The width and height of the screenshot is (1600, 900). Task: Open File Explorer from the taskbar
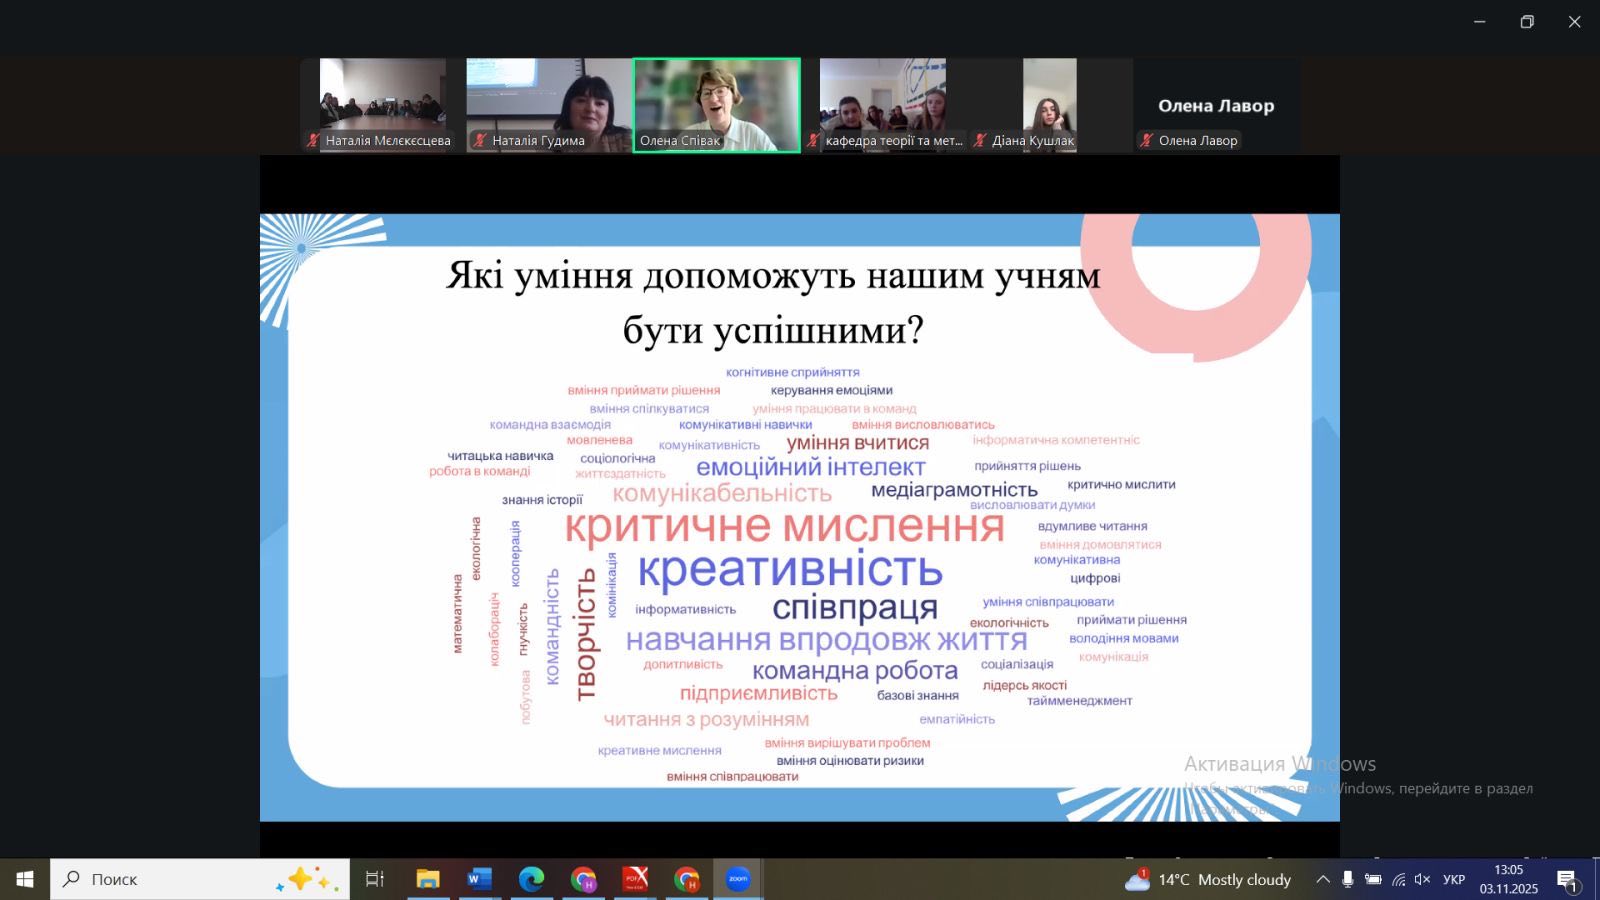point(428,879)
